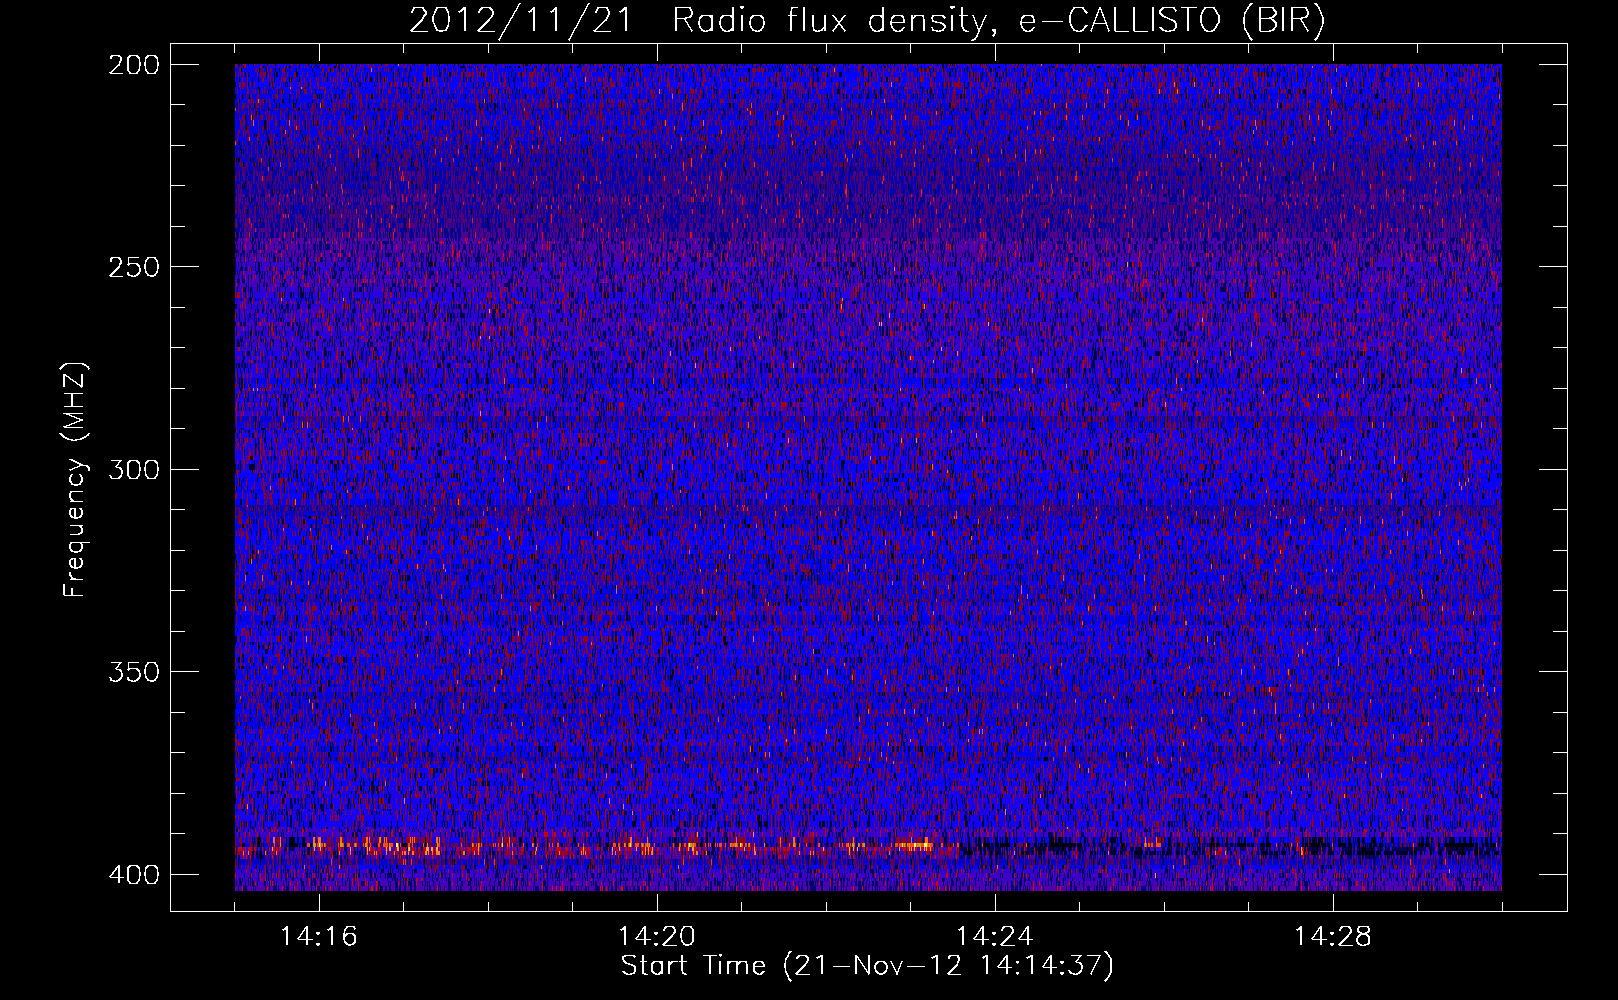The image size is (1618, 1000).
Task: Select the 200 frequency tick label
Action: [x=133, y=65]
